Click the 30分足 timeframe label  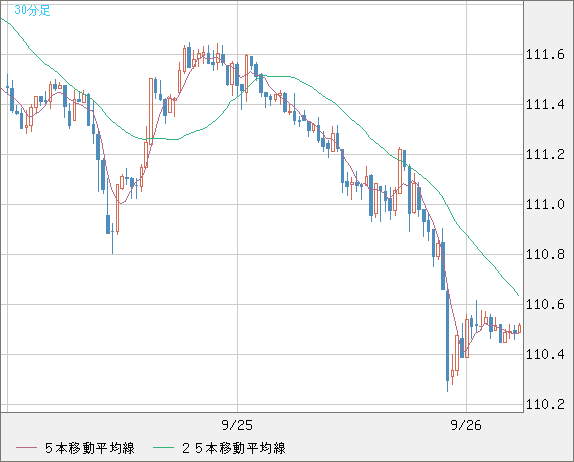click(x=32, y=10)
